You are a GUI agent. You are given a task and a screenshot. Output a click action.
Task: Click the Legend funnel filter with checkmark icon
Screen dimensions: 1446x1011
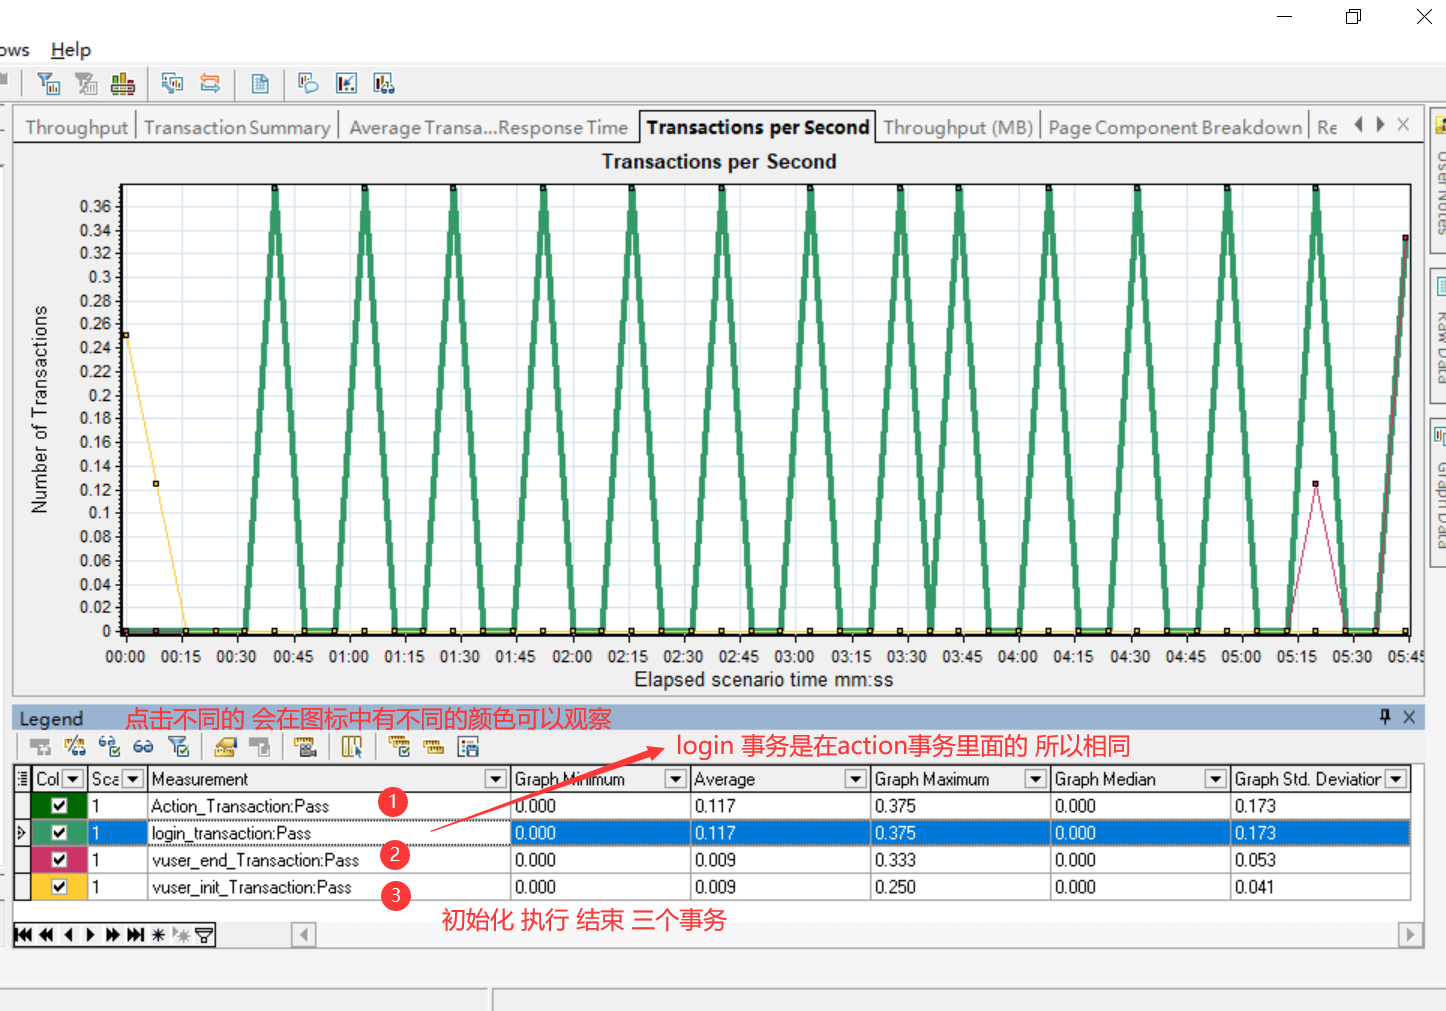178,747
